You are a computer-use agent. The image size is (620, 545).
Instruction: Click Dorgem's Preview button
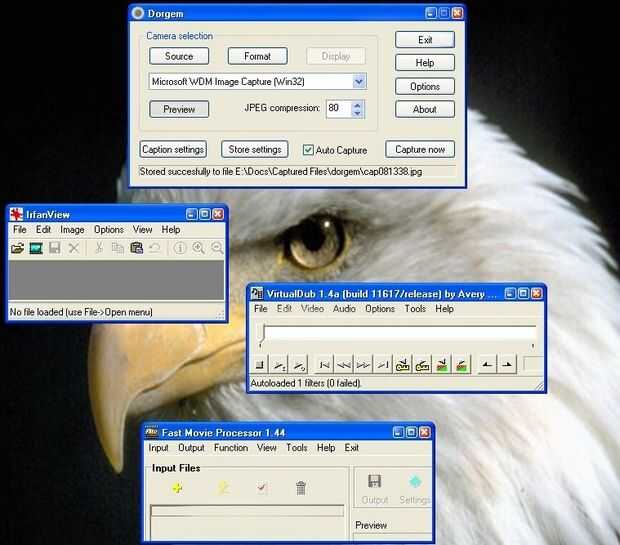179,109
